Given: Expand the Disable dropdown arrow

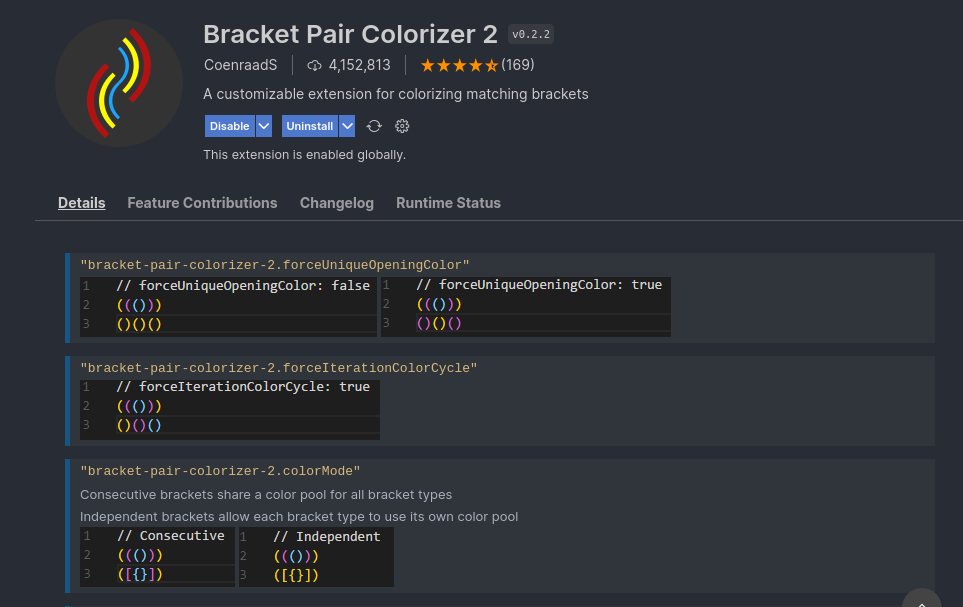Looking at the screenshot, I should [x=264, y=126].
